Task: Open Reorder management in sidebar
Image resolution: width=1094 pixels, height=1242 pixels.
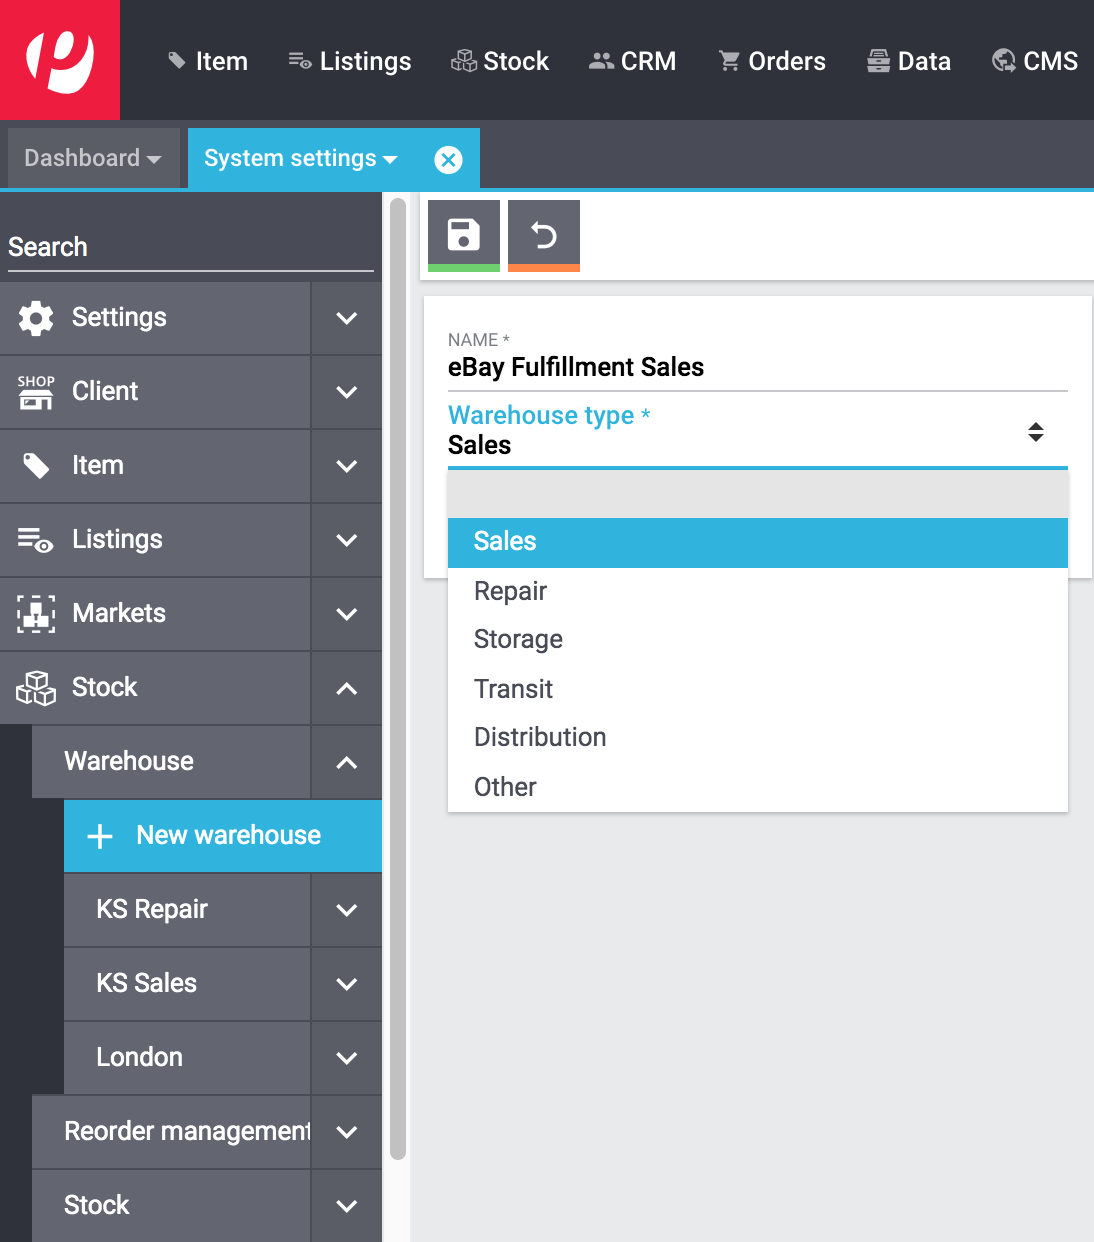Action: (x=171, y=1132)
